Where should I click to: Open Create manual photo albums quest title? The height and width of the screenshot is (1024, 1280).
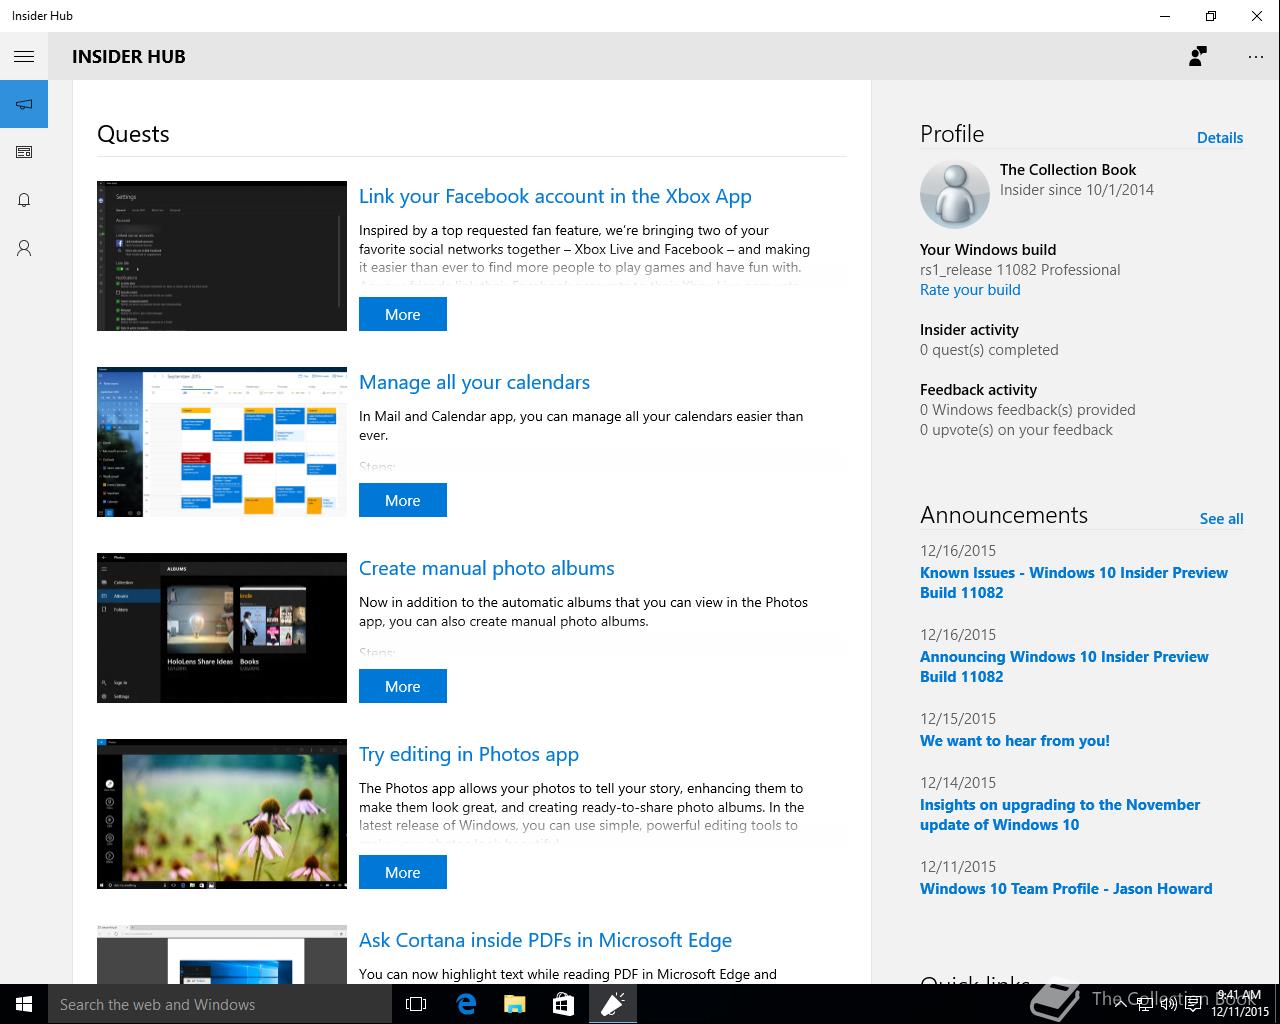click(487, 568)
